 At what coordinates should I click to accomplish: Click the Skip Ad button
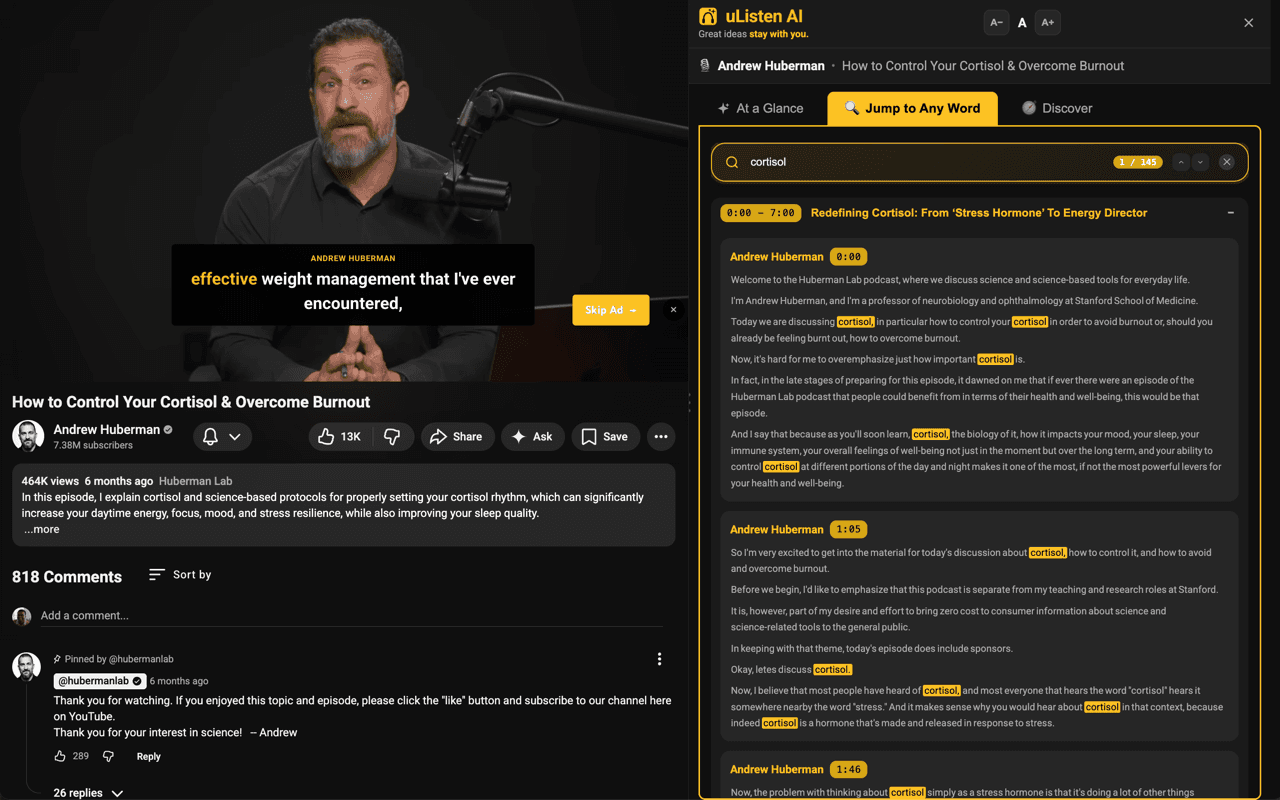(x=610, y=310)
